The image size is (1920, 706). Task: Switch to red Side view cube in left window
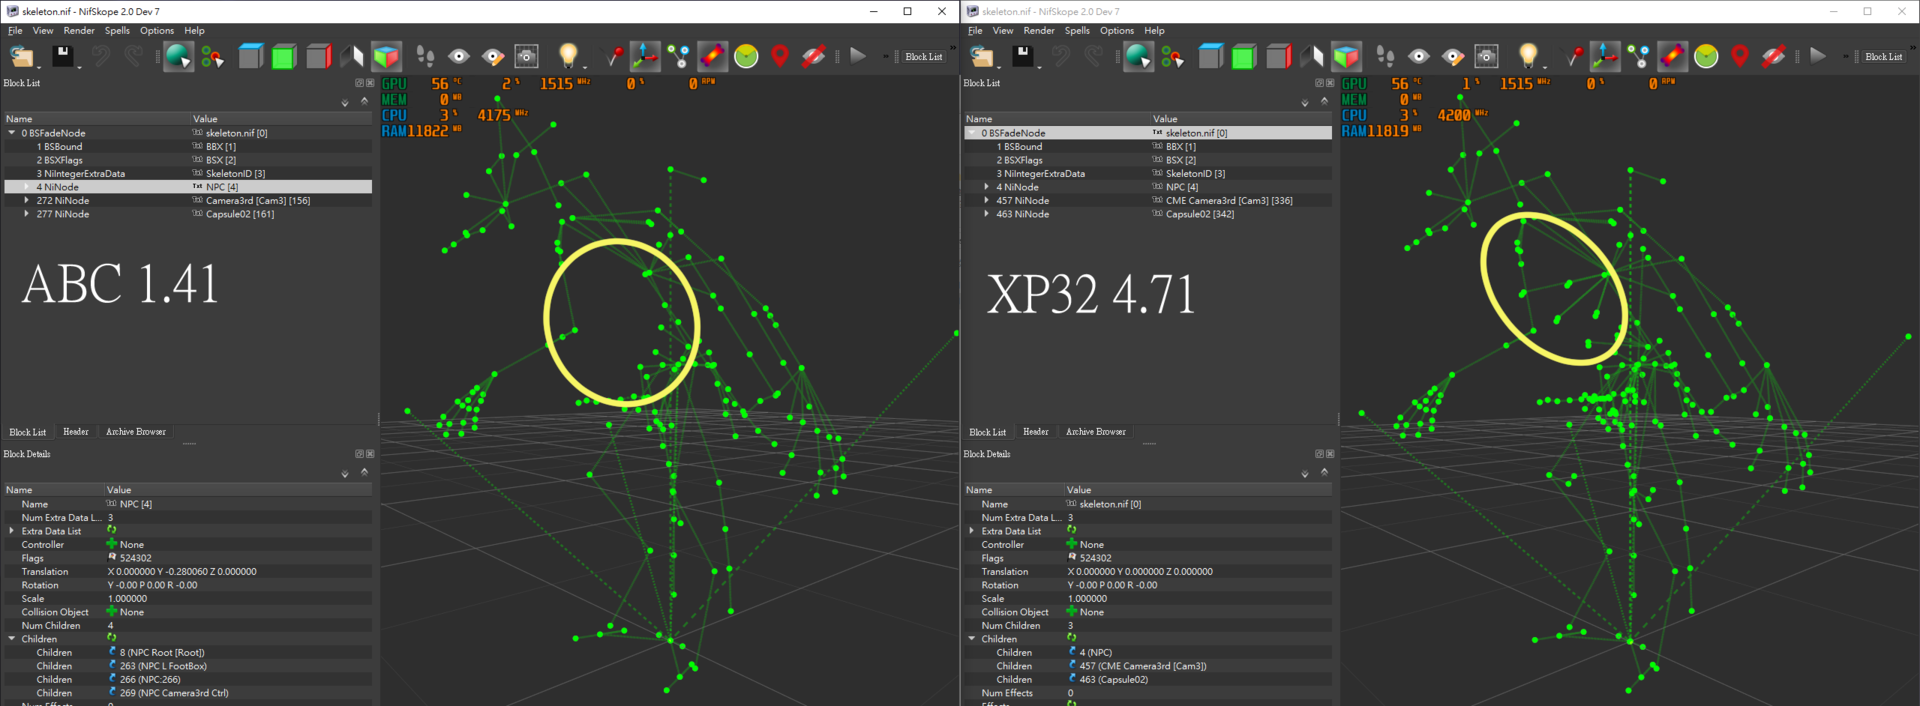point(319,57)
